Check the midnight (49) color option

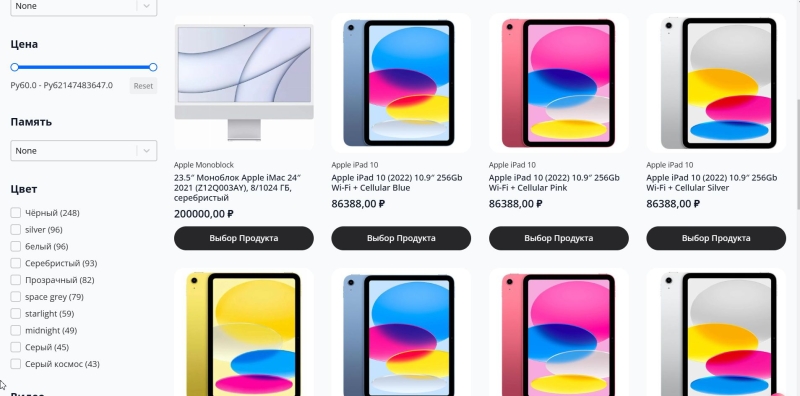[x=16, y=330]
